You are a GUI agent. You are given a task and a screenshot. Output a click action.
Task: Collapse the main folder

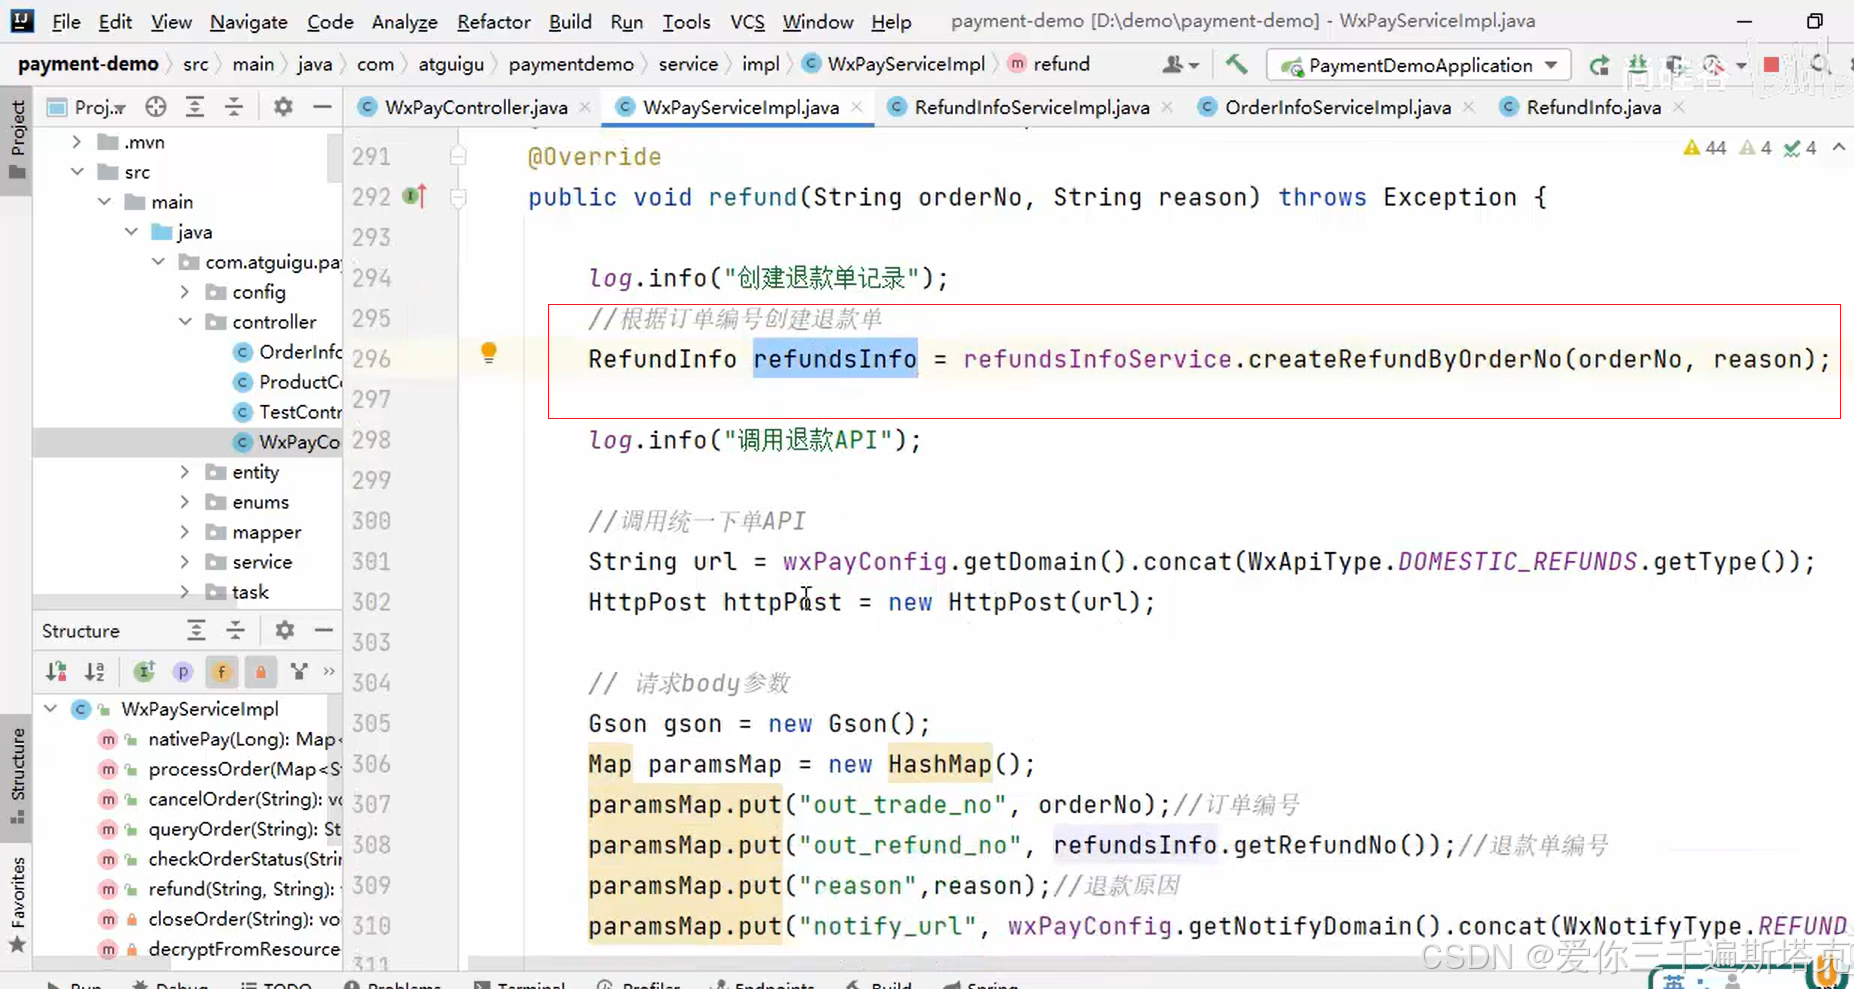pyautogui.click(x=104, y=202)
